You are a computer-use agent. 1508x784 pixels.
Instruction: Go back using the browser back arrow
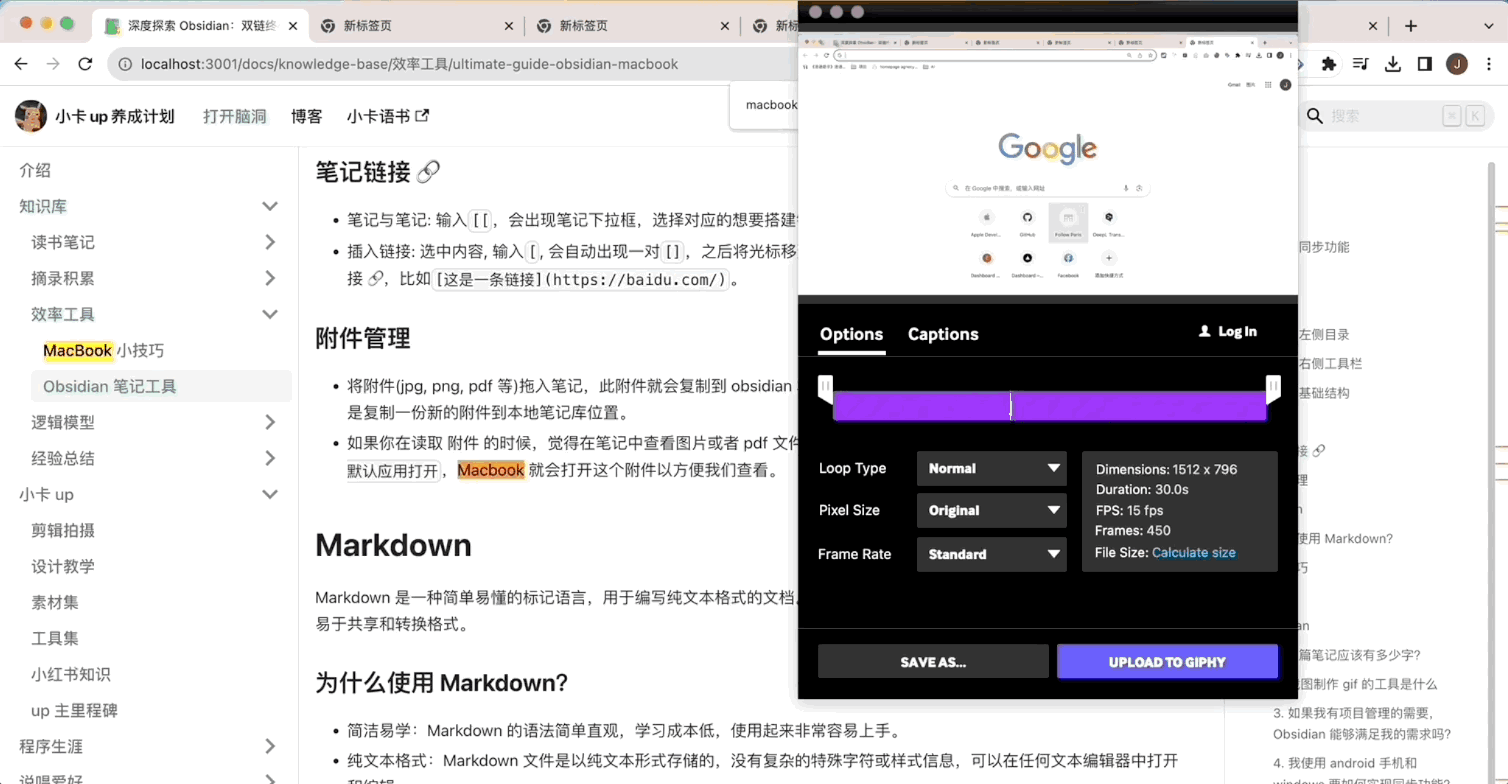21,64
